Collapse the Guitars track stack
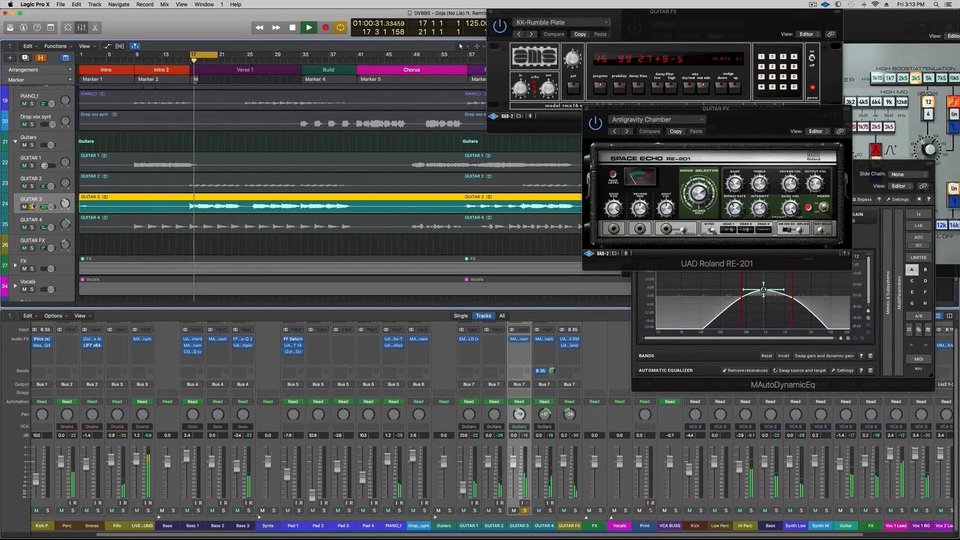Viewport: 960px width, 540px height. [15, 141]
